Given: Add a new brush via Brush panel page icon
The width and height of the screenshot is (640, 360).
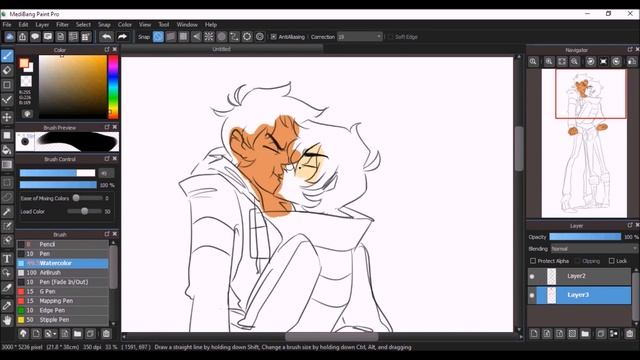Looking at the screenshot, I should coord(36,334).
